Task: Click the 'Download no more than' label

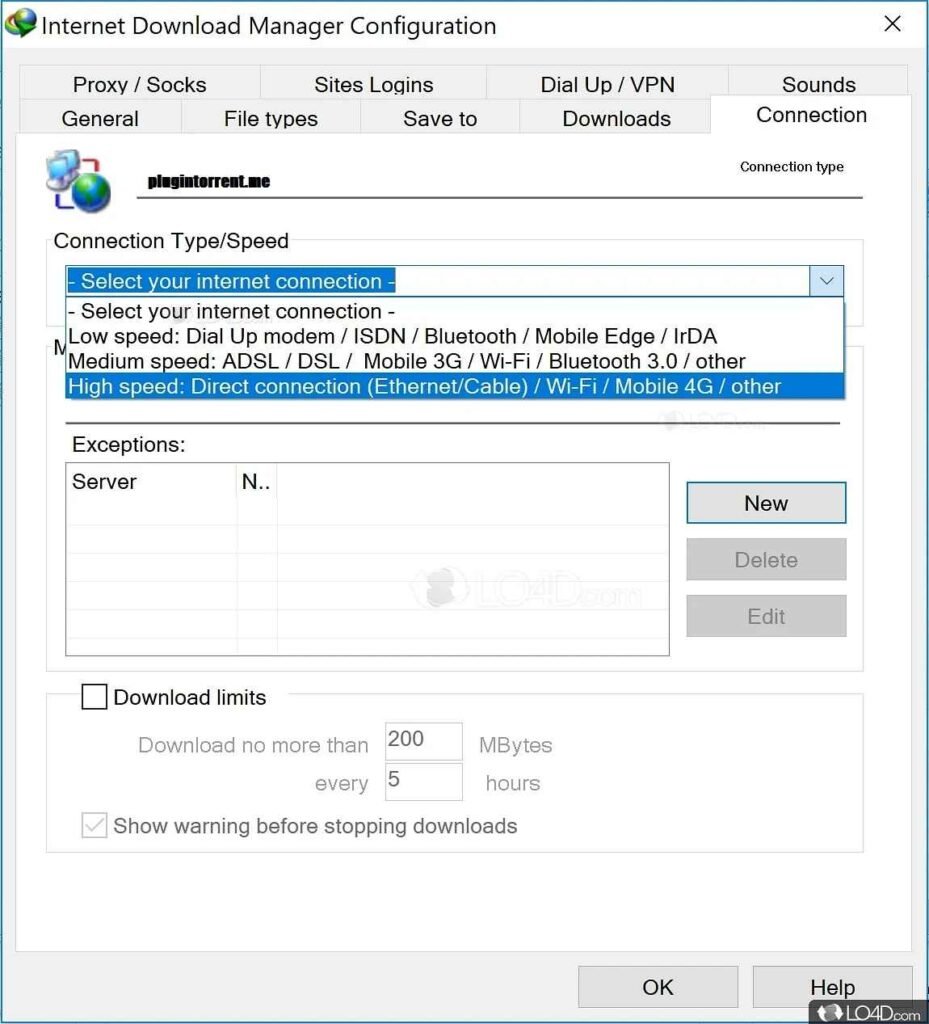Action: [x=253, y=745]
